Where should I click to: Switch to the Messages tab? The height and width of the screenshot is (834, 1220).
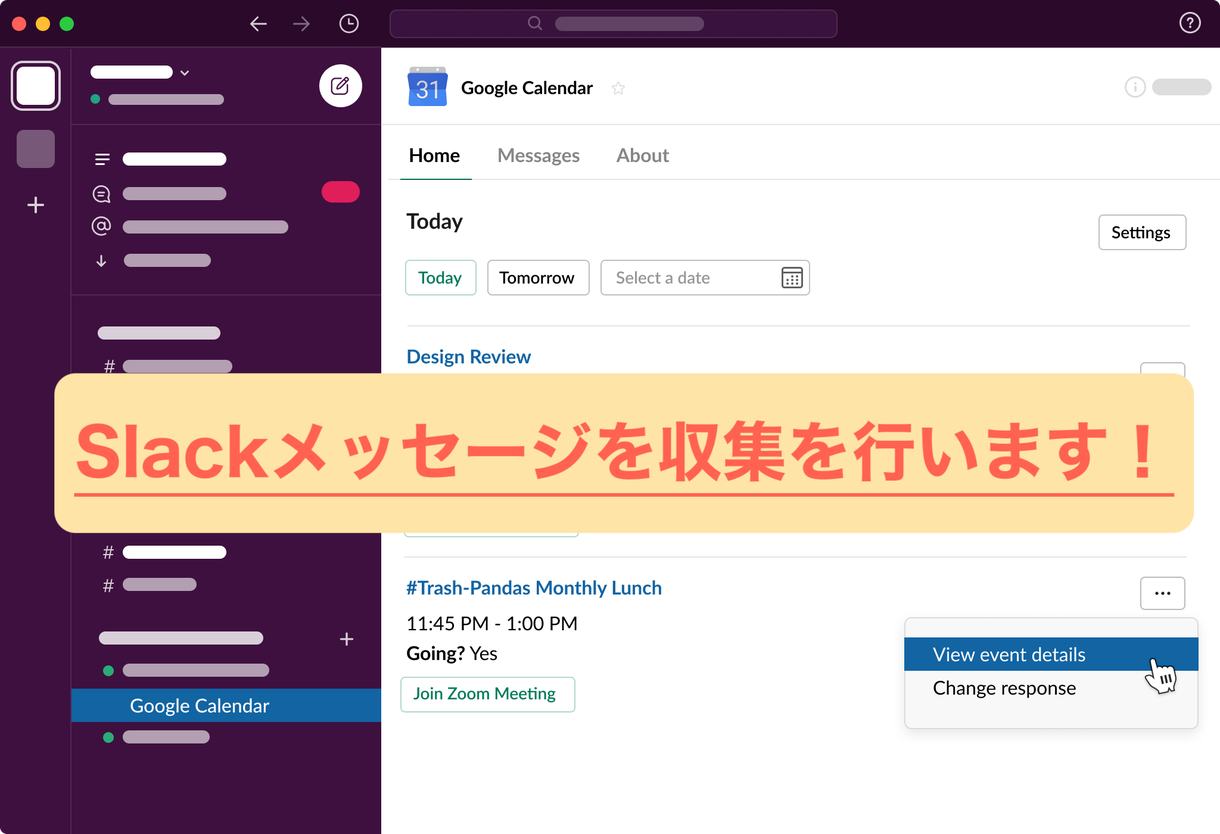(x=538, y=155)
